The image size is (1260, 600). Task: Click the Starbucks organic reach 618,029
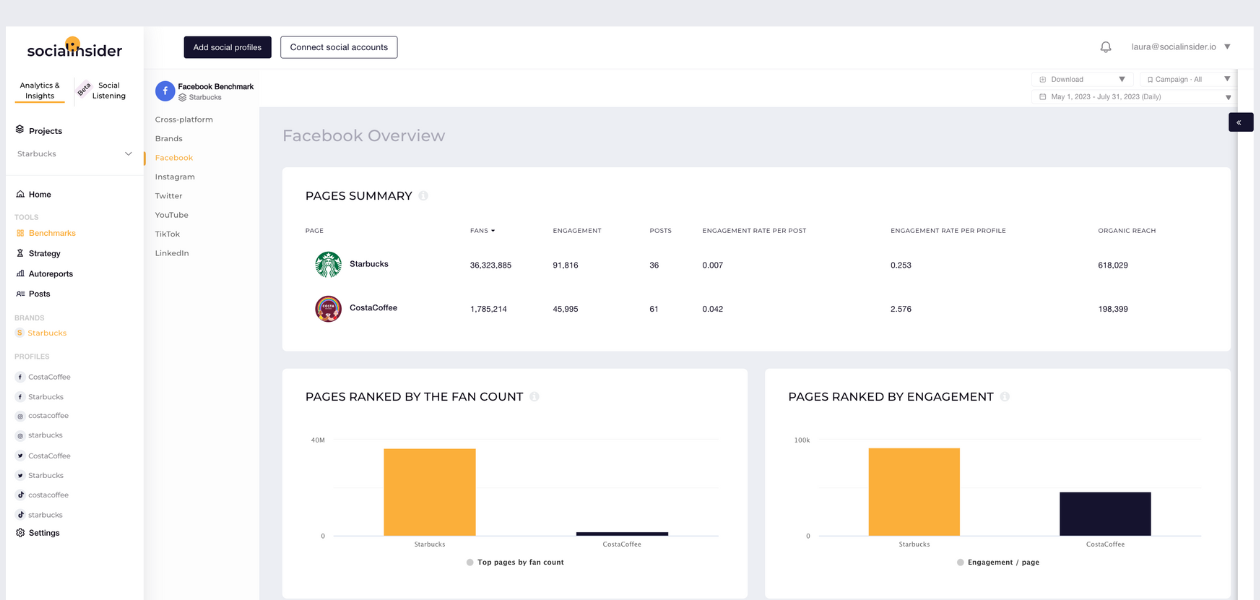click(x=1113, y=266)
